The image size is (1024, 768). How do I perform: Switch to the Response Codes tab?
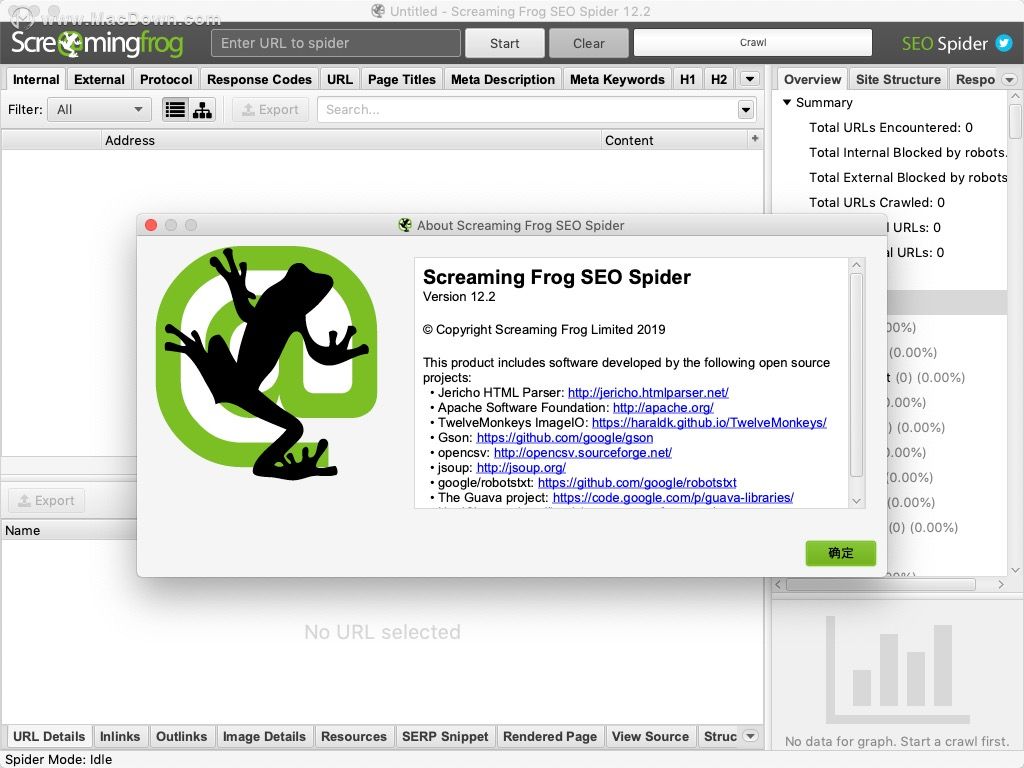(259, 80)
